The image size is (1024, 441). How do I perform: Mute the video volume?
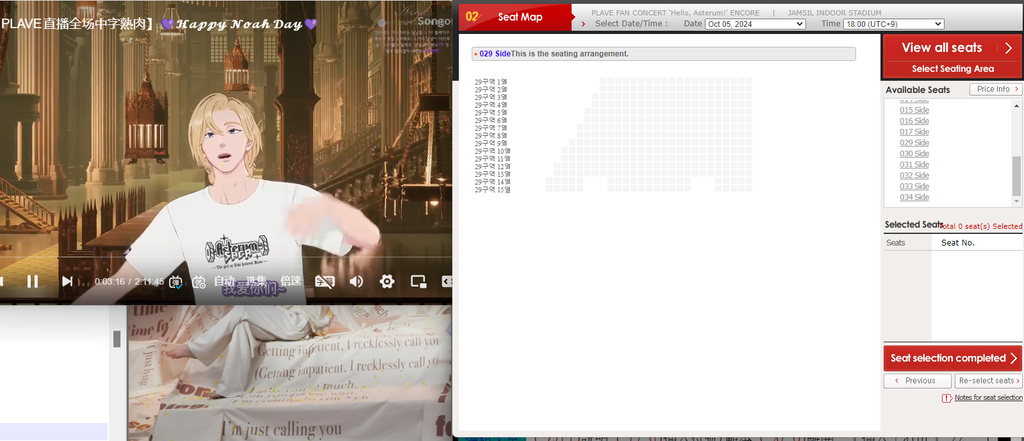point(356,282)
